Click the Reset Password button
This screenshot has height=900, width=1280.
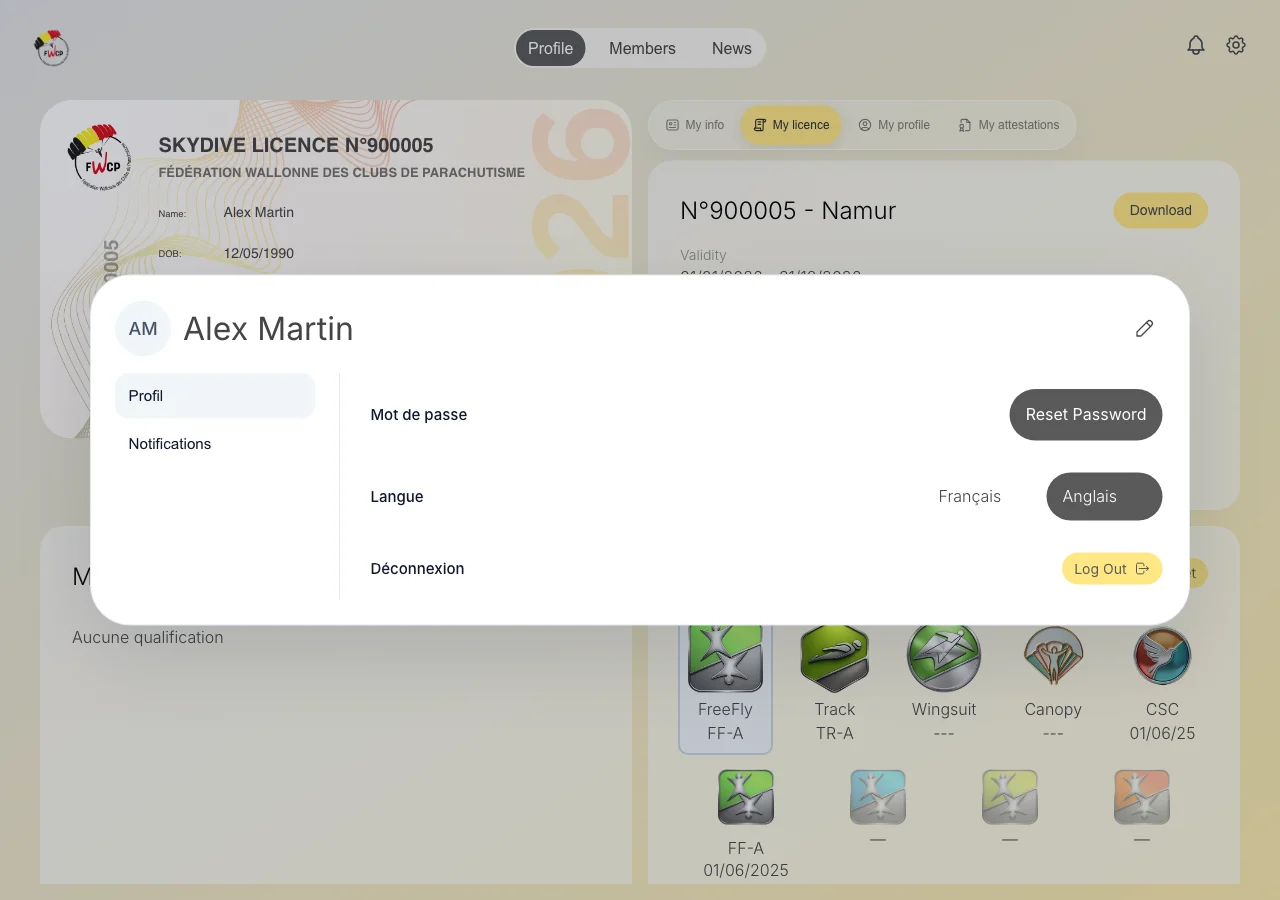point(1086,414)
